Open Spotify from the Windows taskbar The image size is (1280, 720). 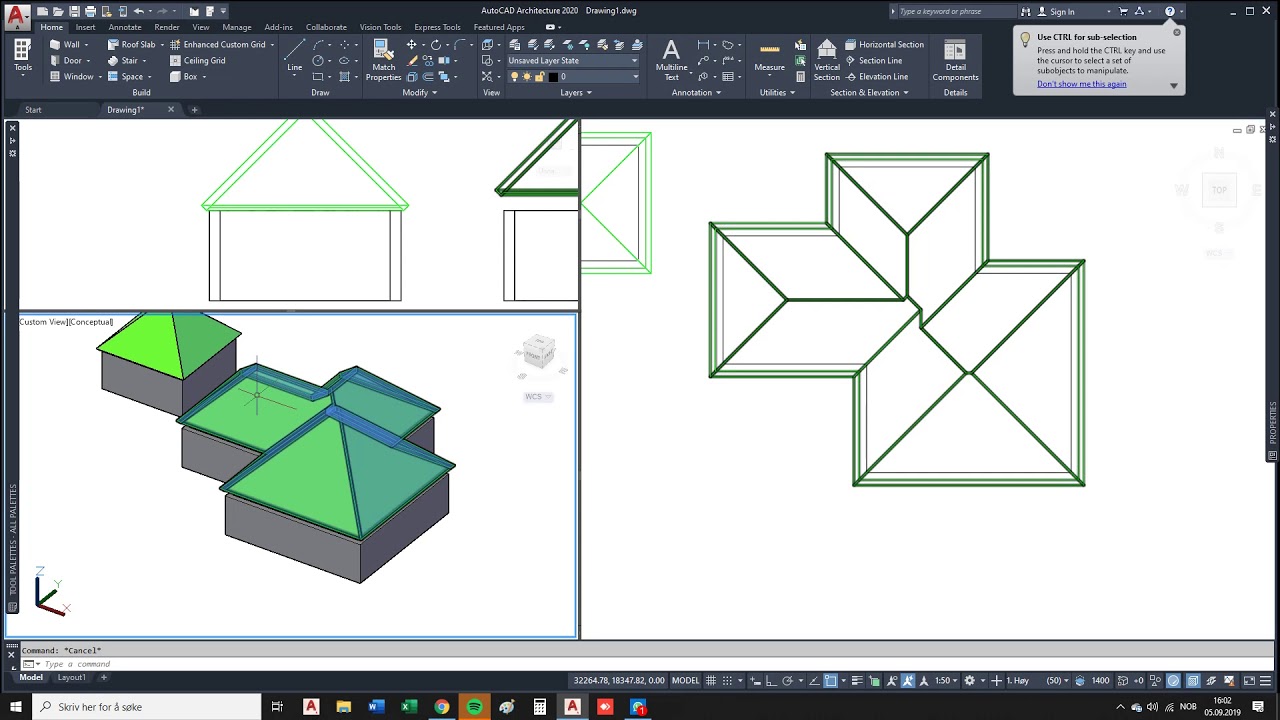(x=474, y=707)
